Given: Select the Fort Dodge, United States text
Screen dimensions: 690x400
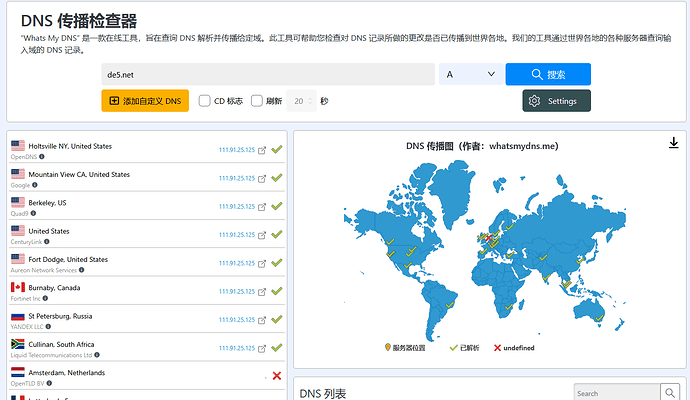Looking at the screenshot, I should point(68,260).
